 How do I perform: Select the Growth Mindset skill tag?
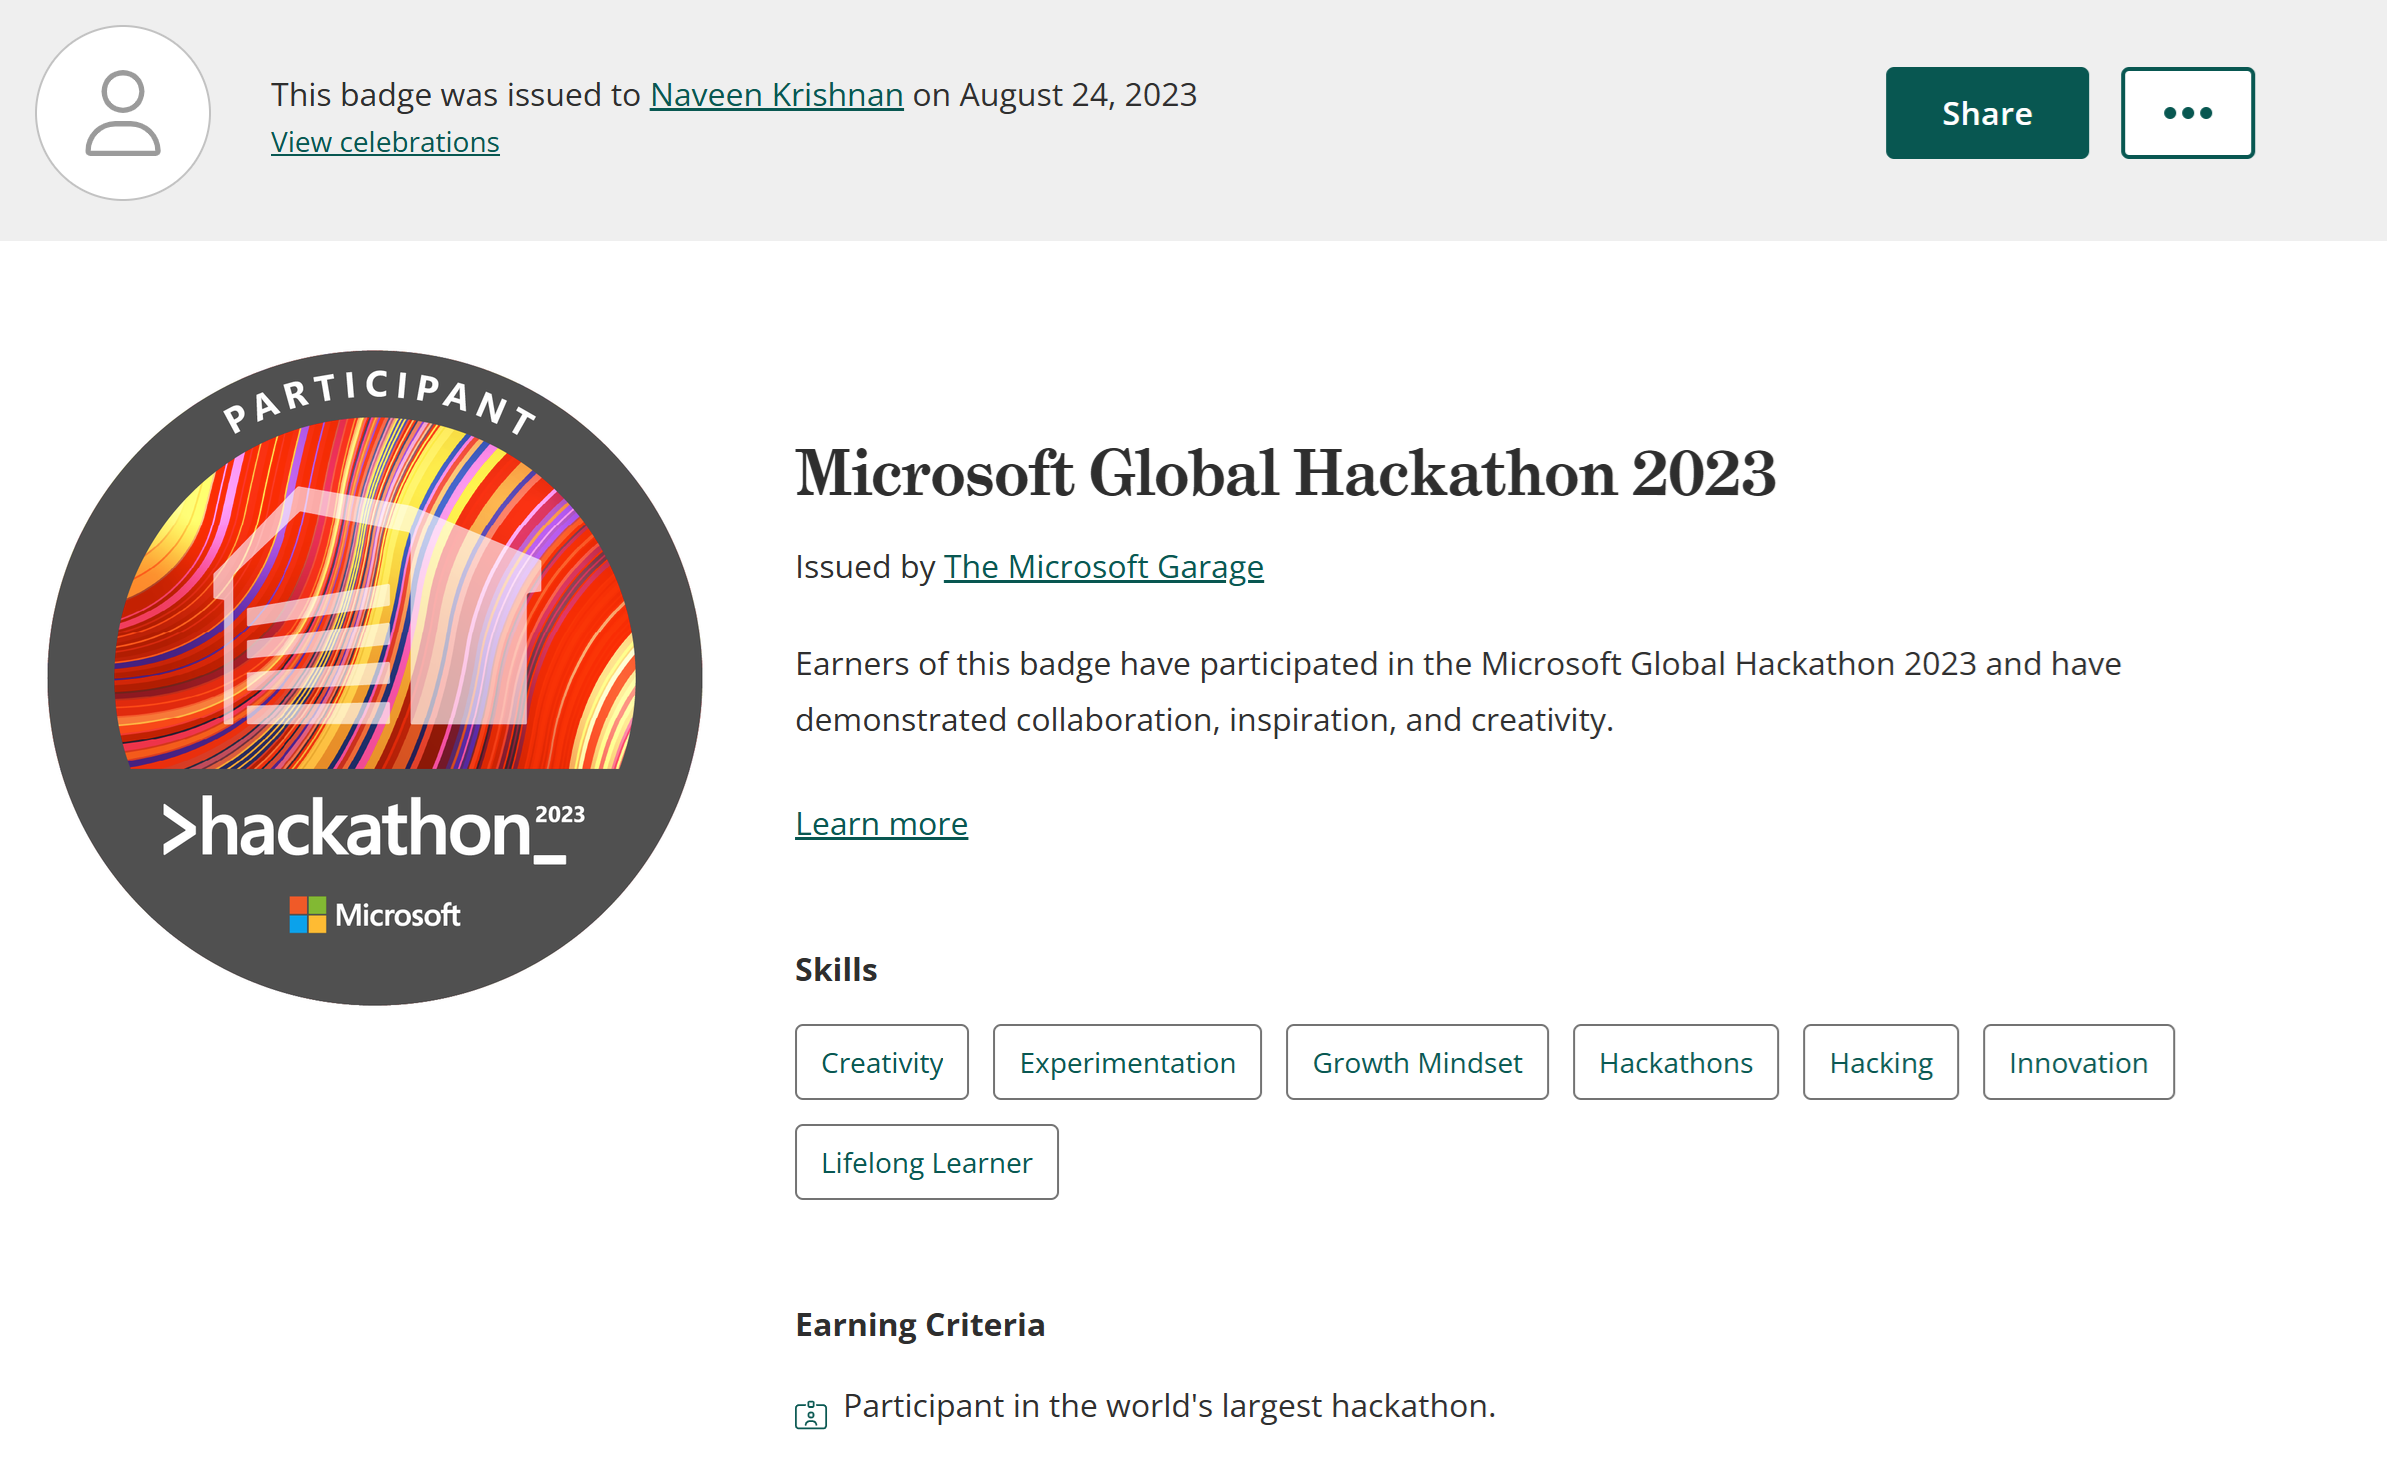point(1417,1062)
